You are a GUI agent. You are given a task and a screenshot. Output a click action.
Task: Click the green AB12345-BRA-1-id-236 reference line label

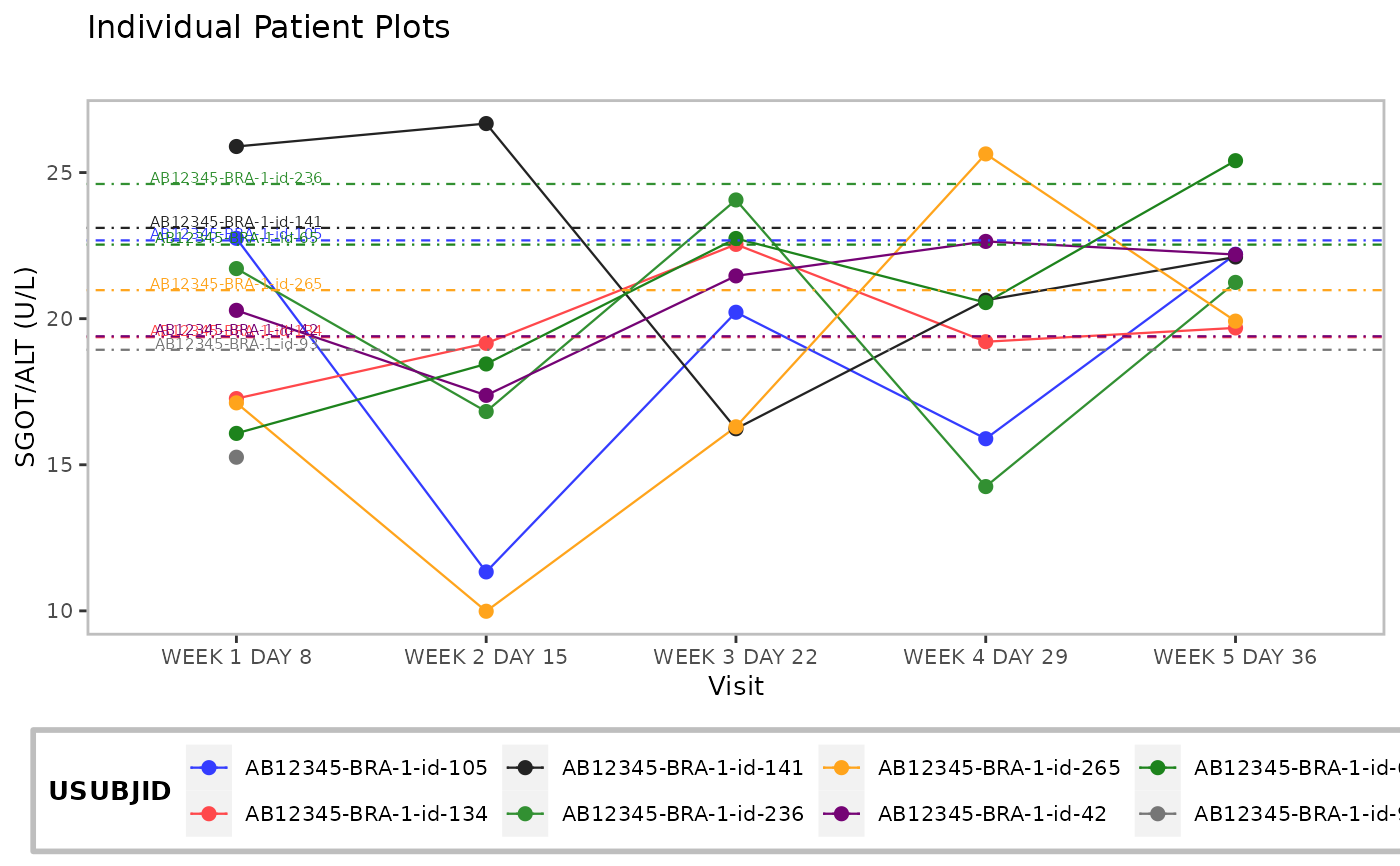click(236, 178)
